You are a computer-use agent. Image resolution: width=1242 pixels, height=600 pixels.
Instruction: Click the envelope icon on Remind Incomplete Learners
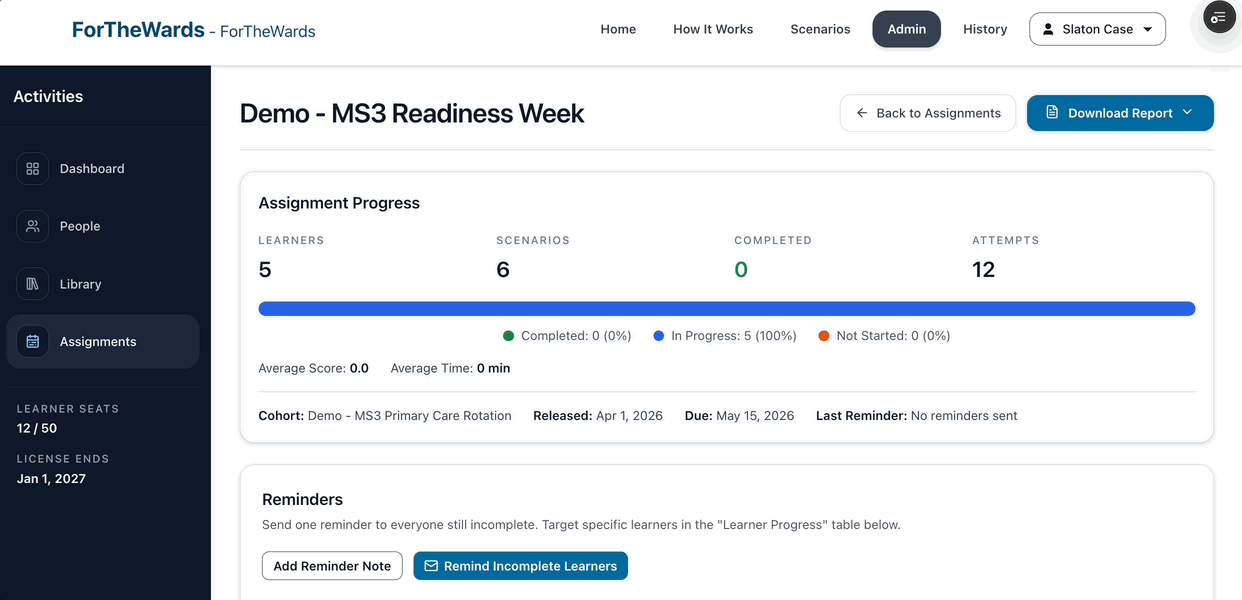(431, 565)
